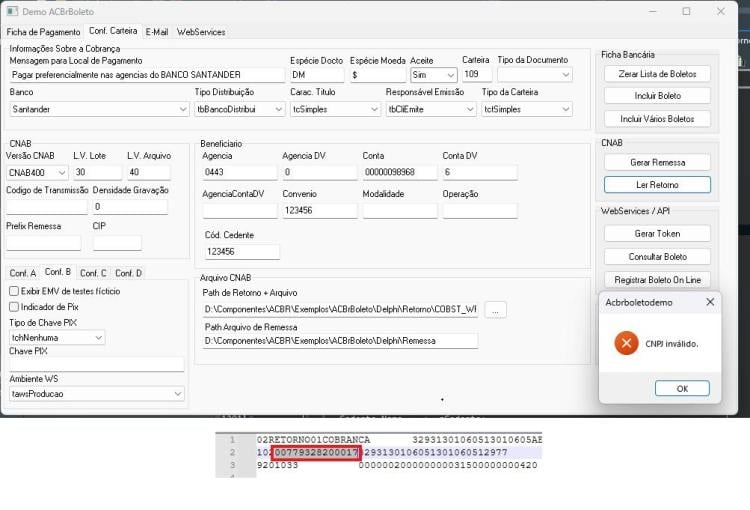Open the Conf. C sub-tab
The image size is (750, 510).
click(x=93, y=273)
